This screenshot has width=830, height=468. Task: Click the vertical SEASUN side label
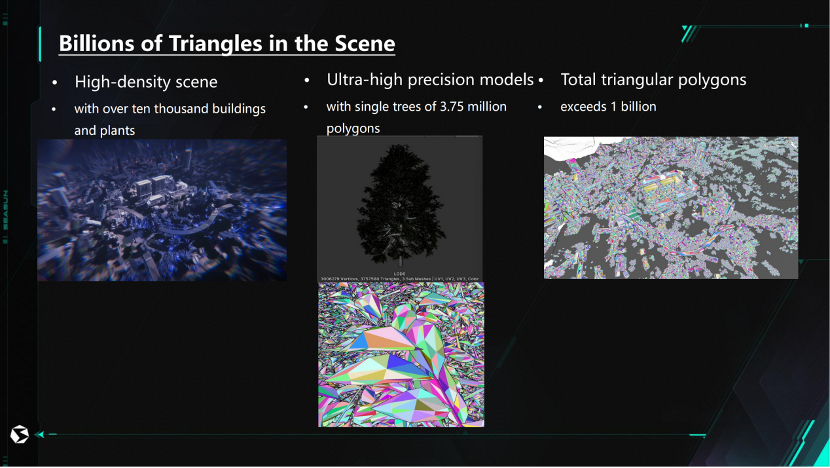point(5,208)
